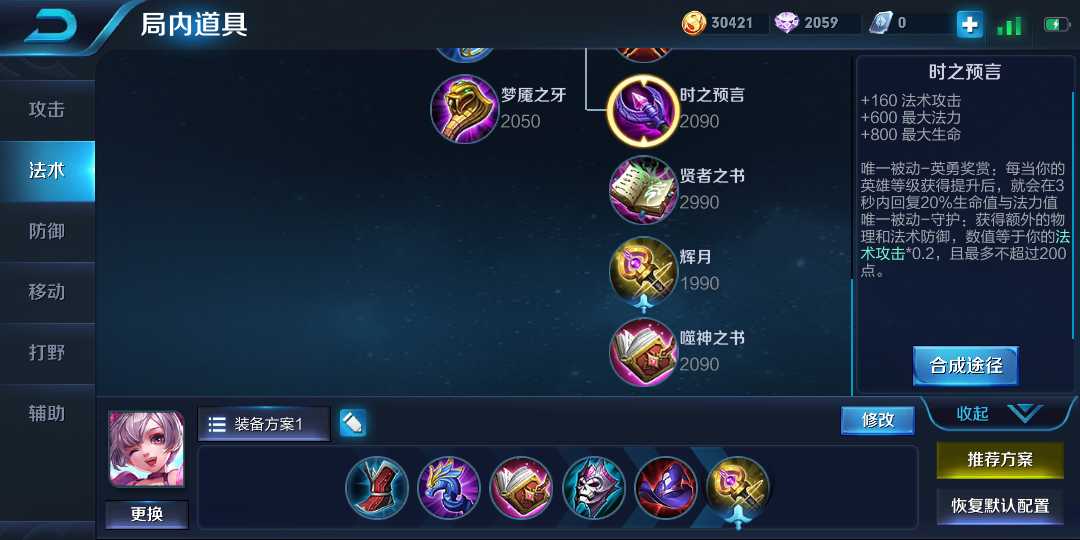Switch to the 防御 category tab
The width and height of the screenshot is (1080, 540).
pyautogui.click(x=47, y=231)
